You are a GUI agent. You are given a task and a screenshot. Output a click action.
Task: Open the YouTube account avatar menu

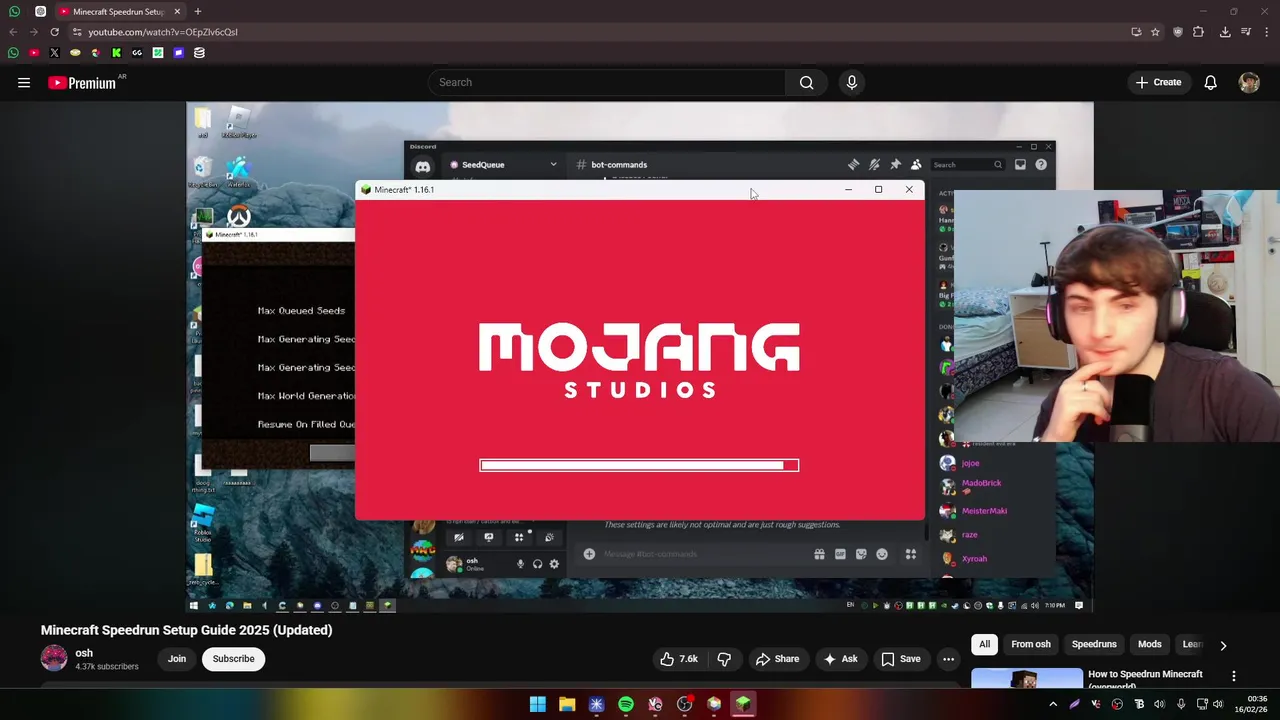click(1249, 83)
